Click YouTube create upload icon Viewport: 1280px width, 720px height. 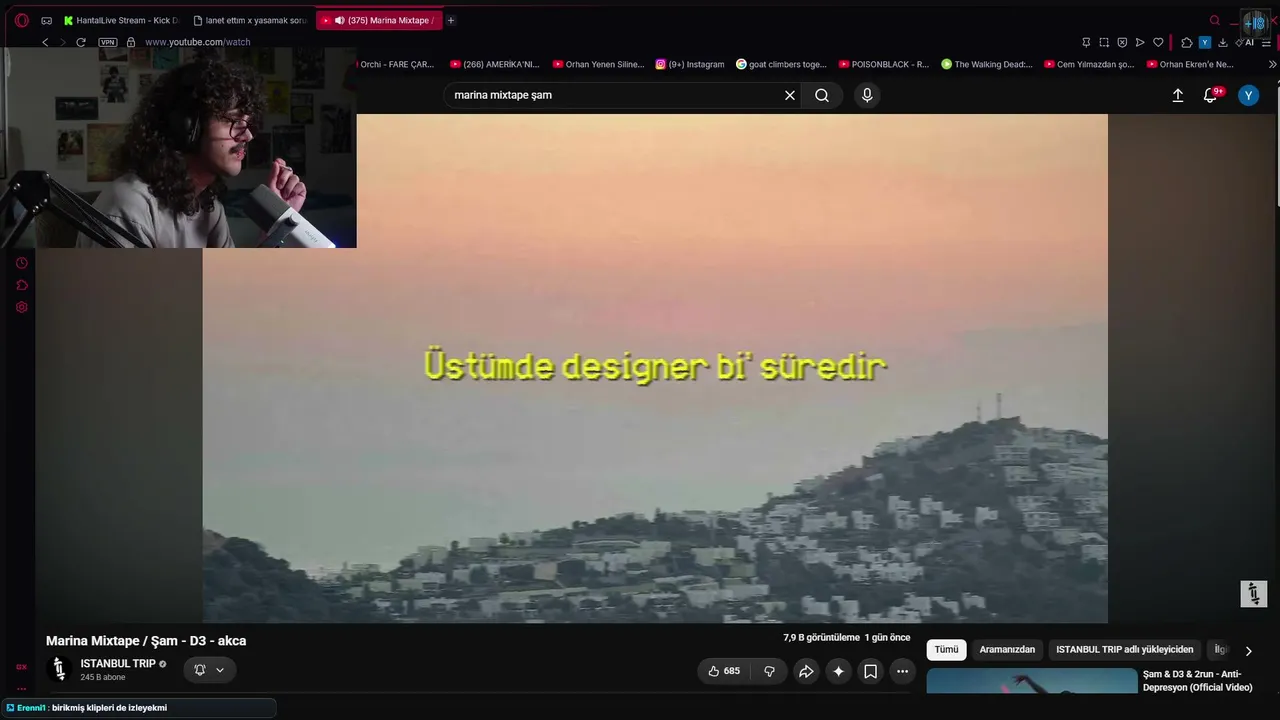click(x=1178, y=95)
